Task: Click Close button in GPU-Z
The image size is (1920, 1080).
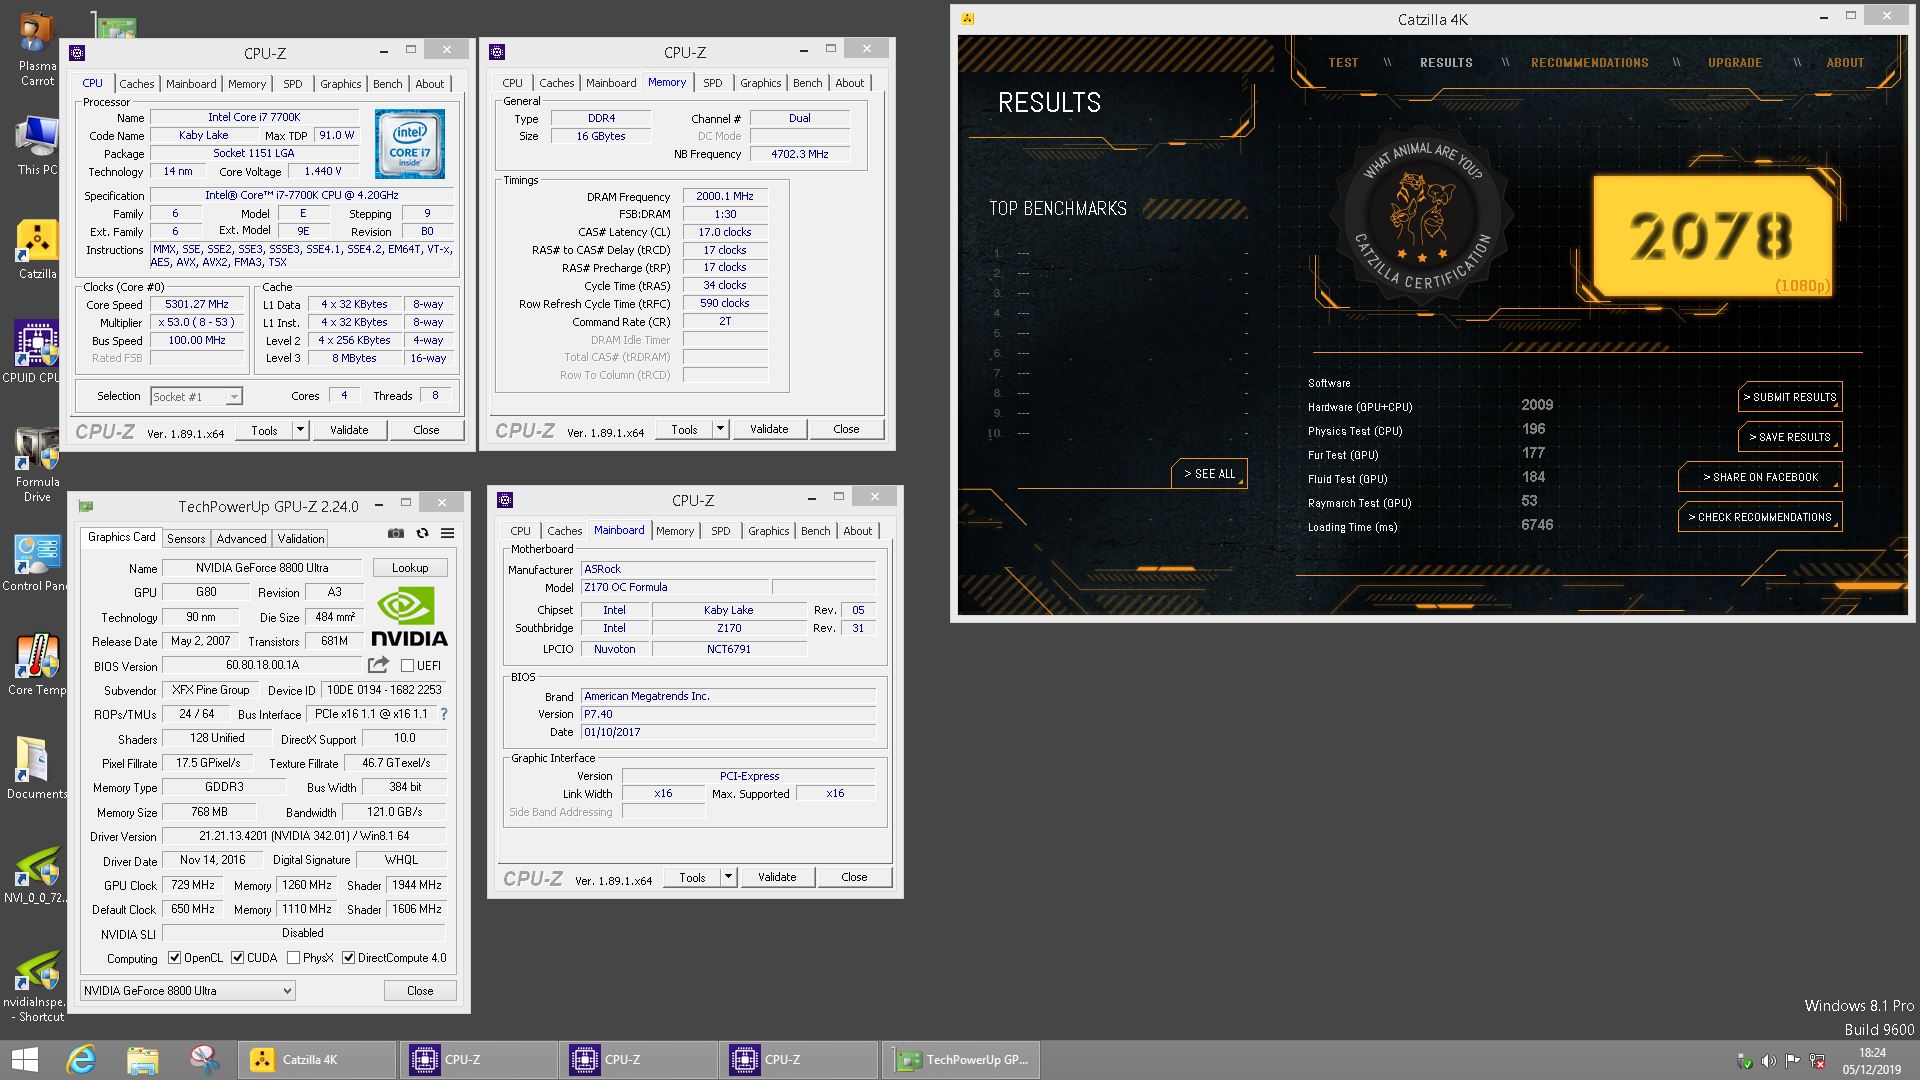Action: pyautogui.click(x=420, y=991)
